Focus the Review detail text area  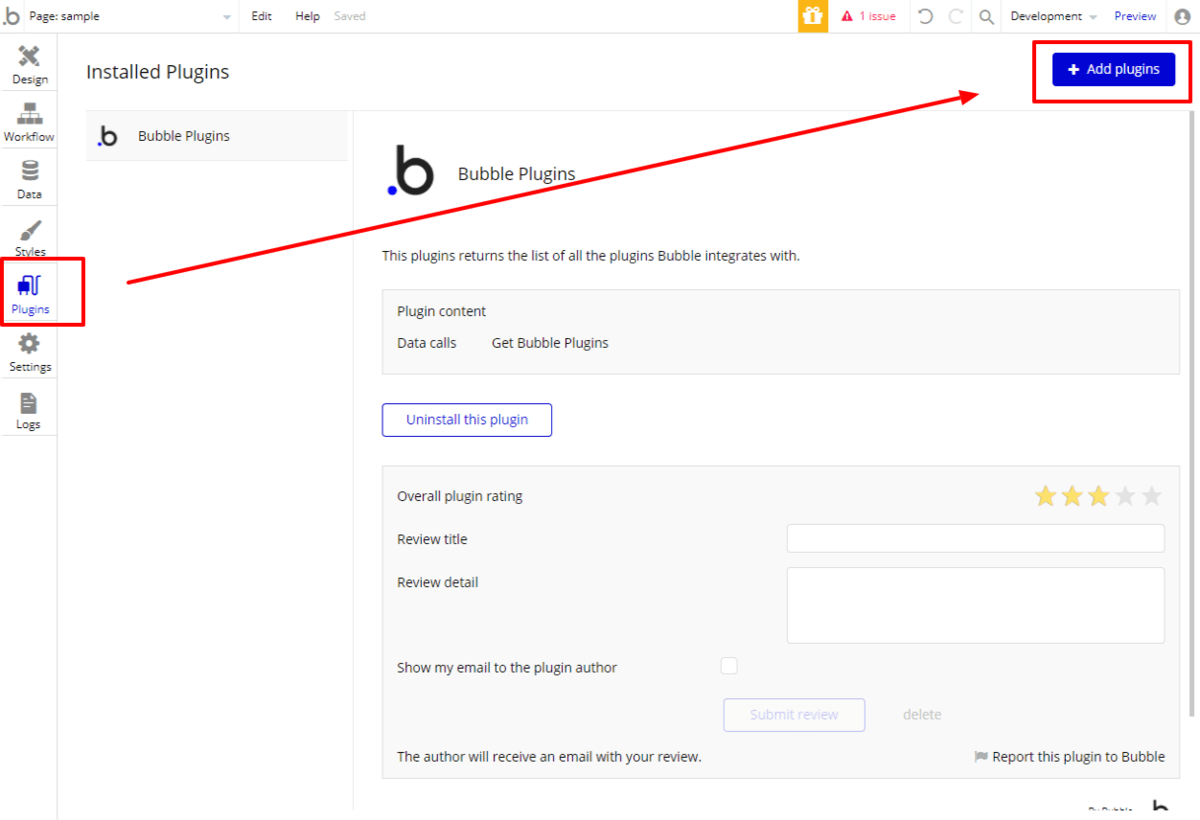click(x=976, y=605)
